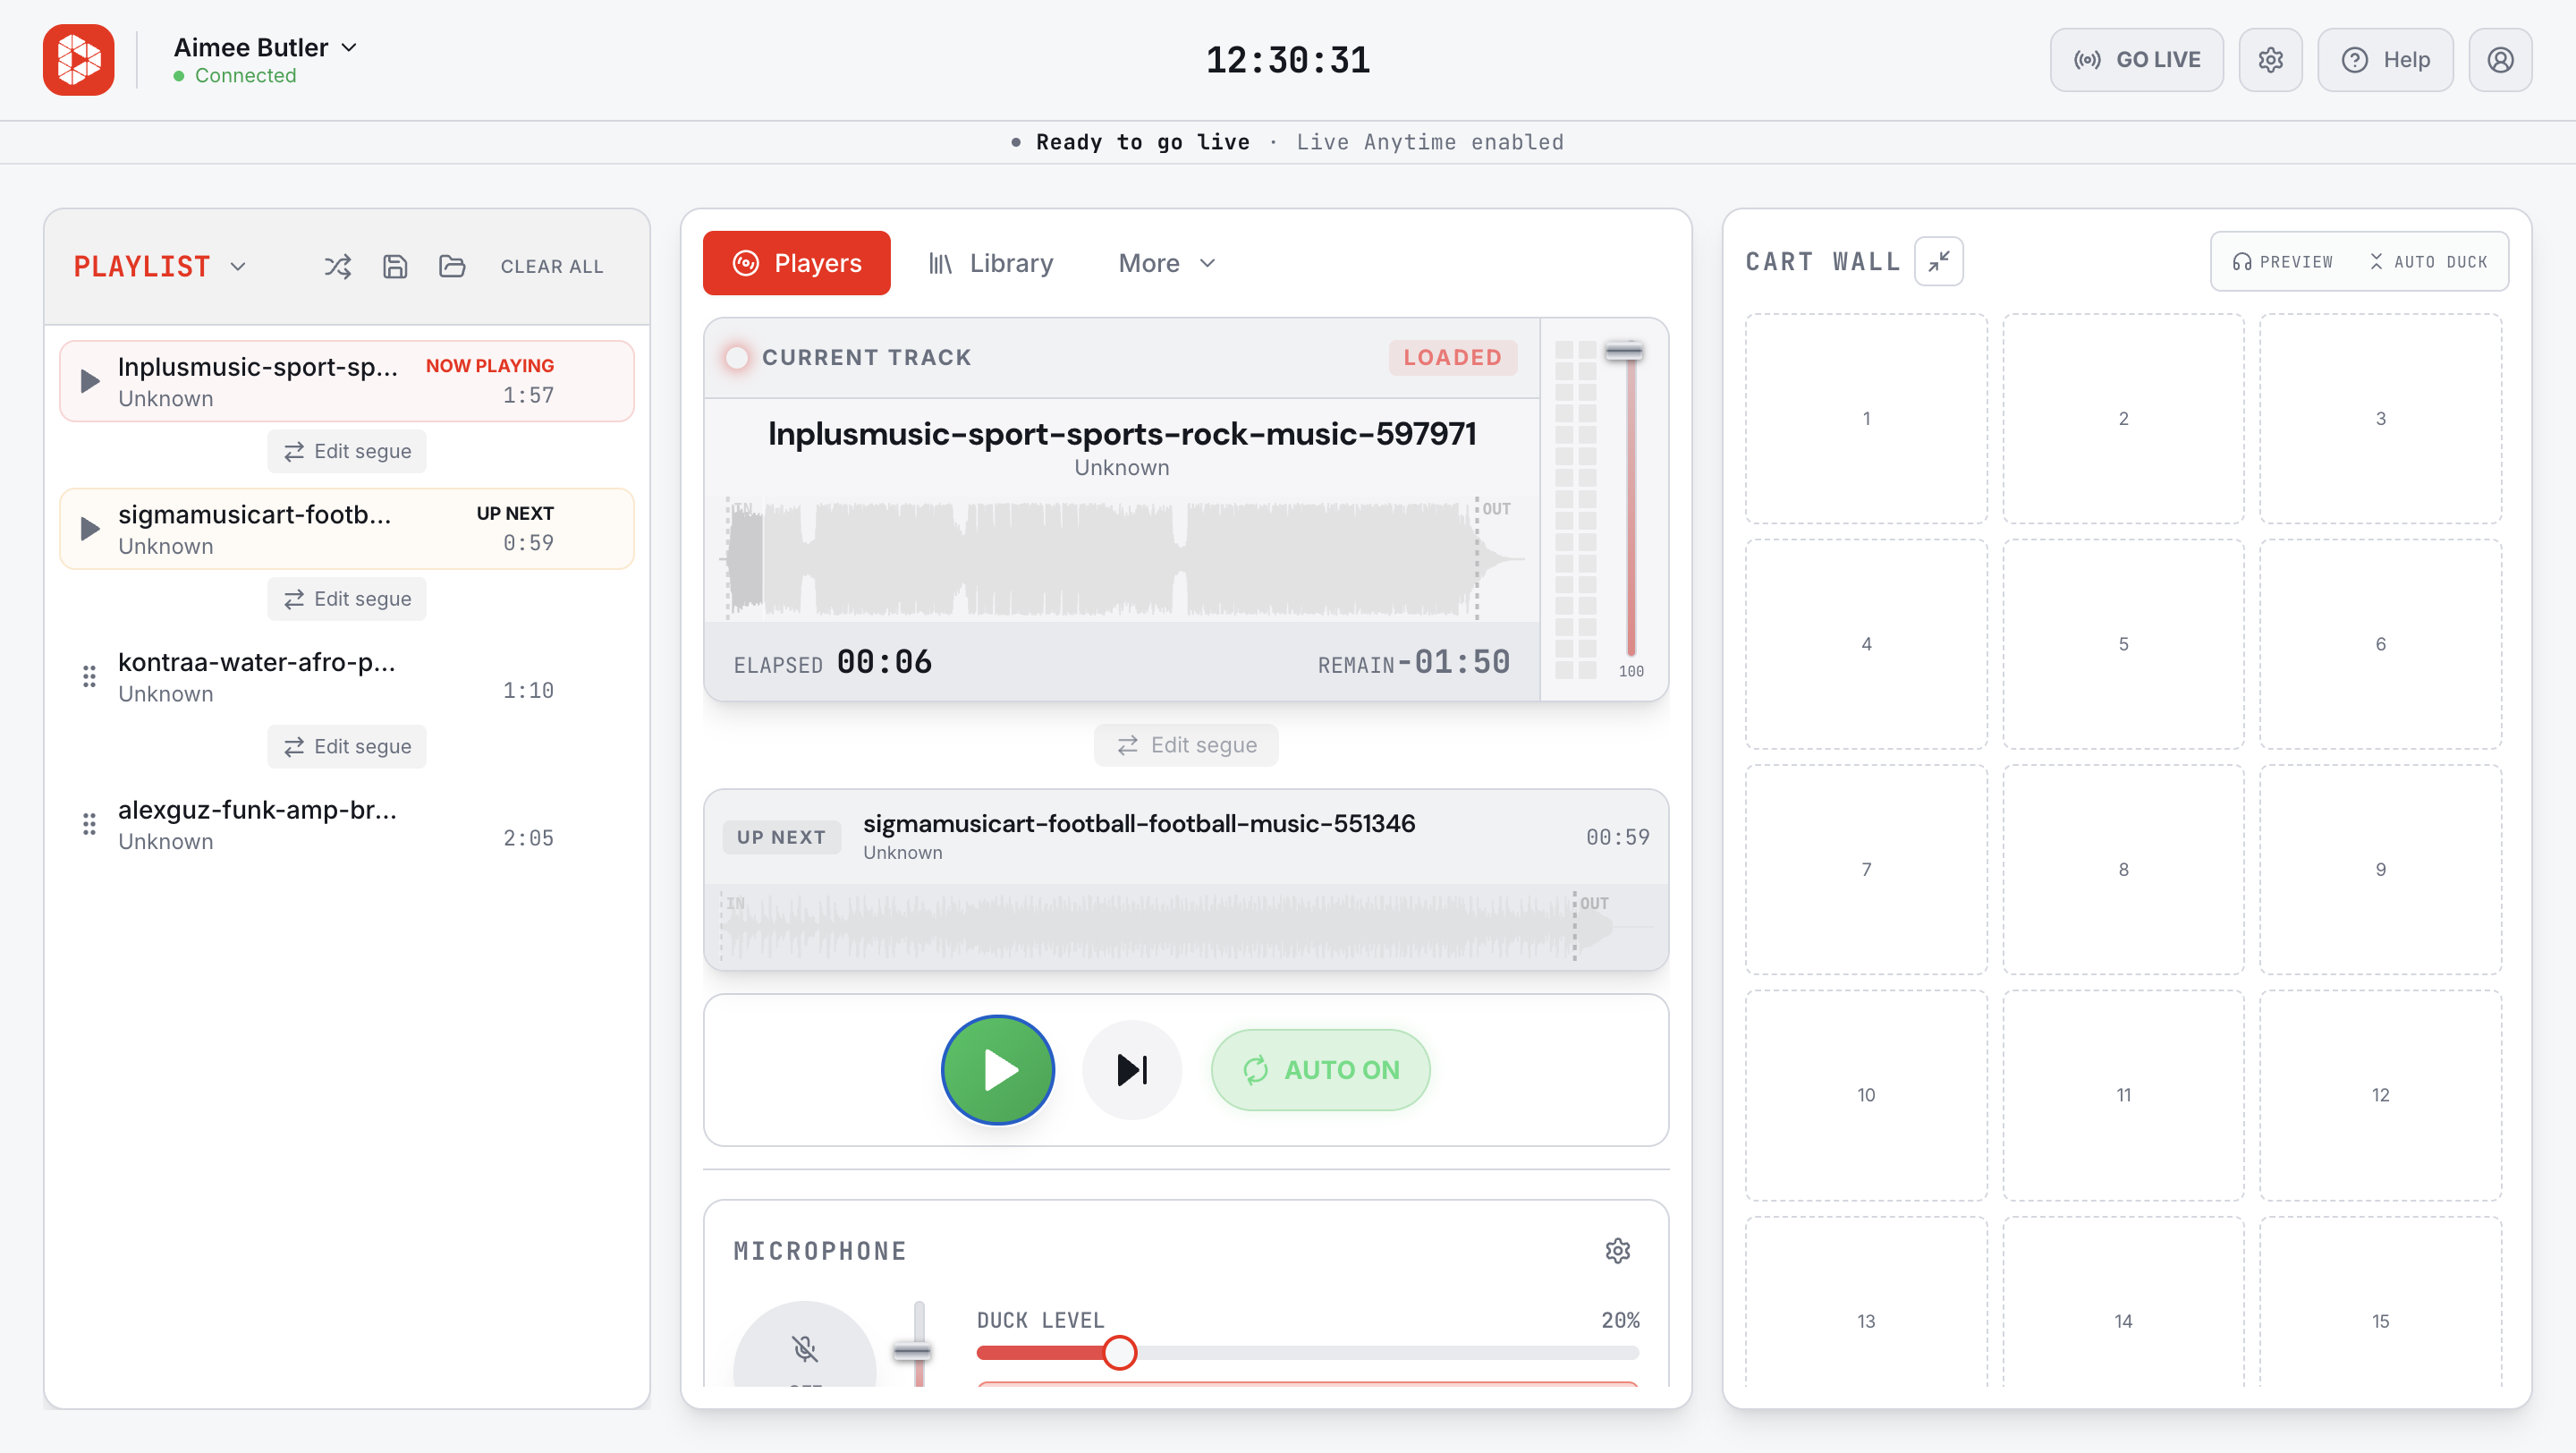Viewport: 2576px width, 1453px height.
Task: Click the current track volume fader
Action: click(1624, 351)
